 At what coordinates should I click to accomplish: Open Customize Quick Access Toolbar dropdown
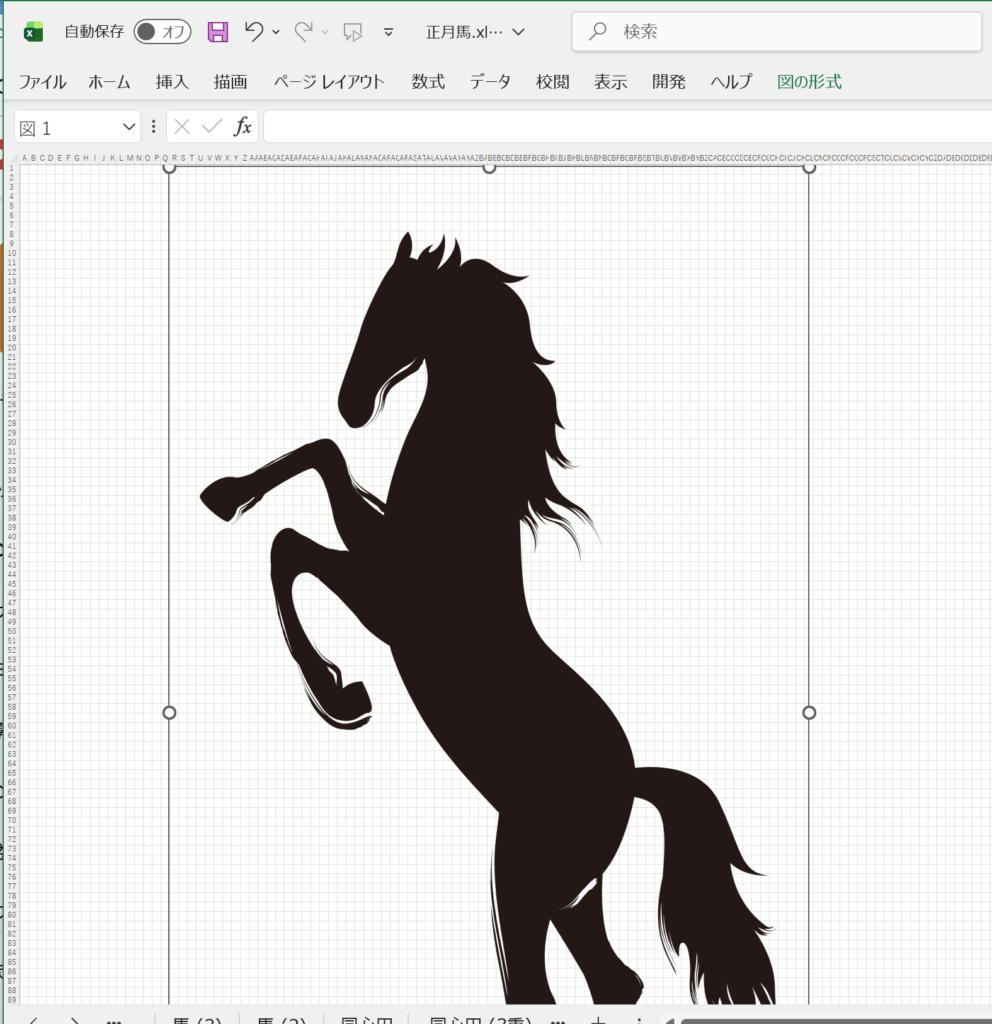[388, 32]
